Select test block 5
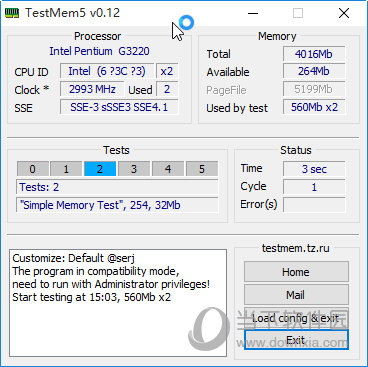 point(202,169)
